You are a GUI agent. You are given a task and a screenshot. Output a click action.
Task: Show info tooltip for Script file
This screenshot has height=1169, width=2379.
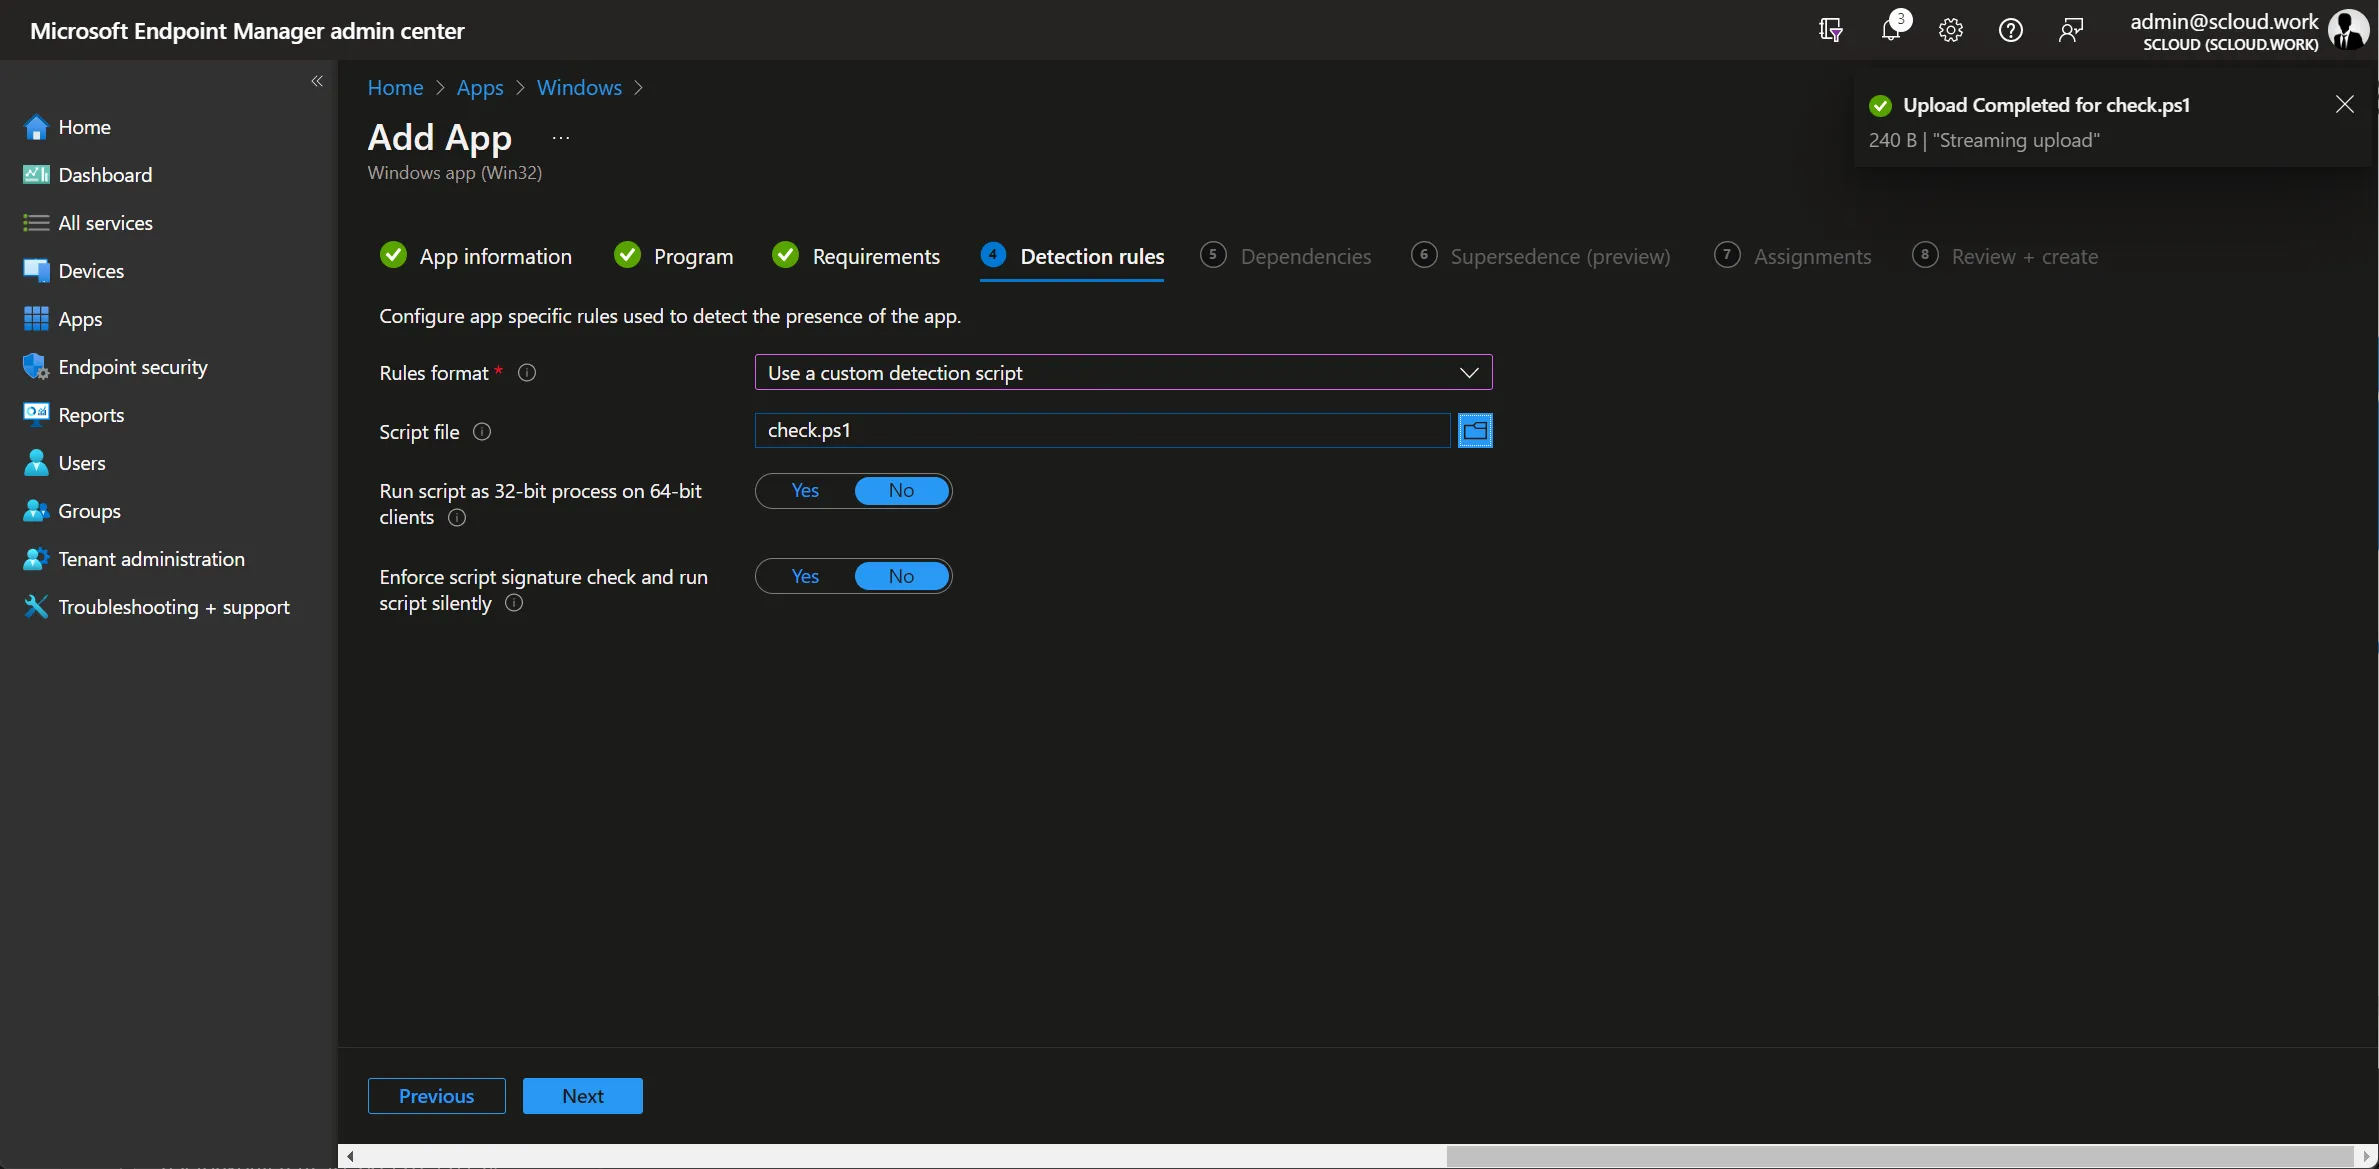(x=482, y=432)
